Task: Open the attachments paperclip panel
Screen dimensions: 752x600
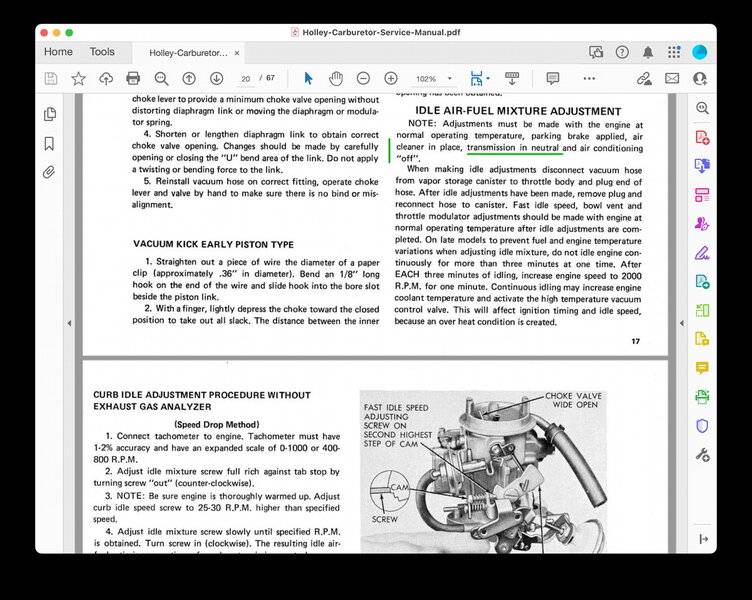Action: click(x=49, y=172)
